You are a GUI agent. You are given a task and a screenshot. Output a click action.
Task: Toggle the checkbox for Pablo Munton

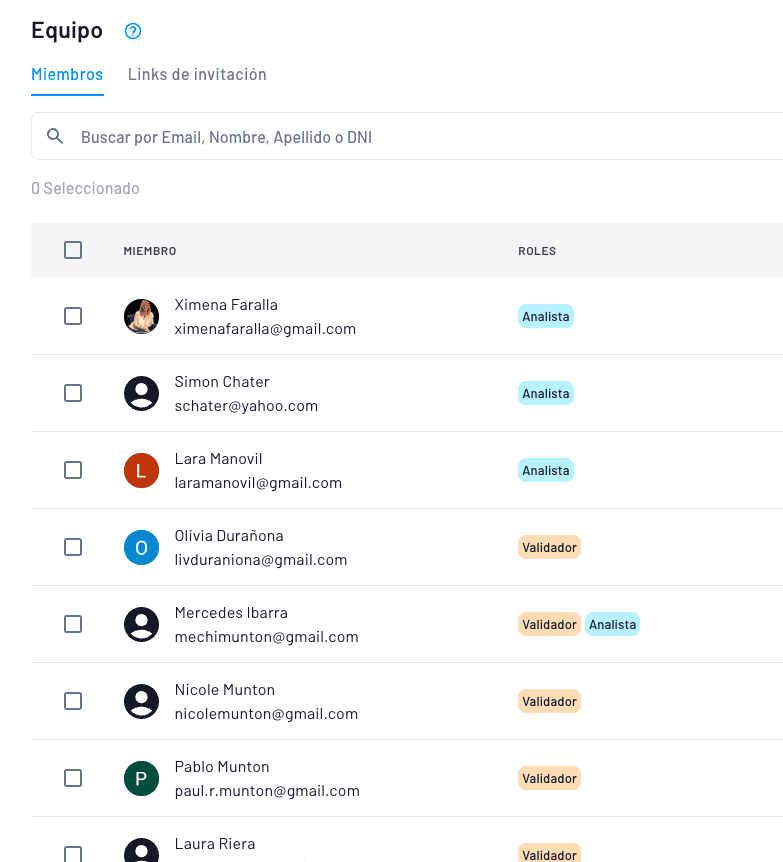pyautogui.click(x=73, y=778)
